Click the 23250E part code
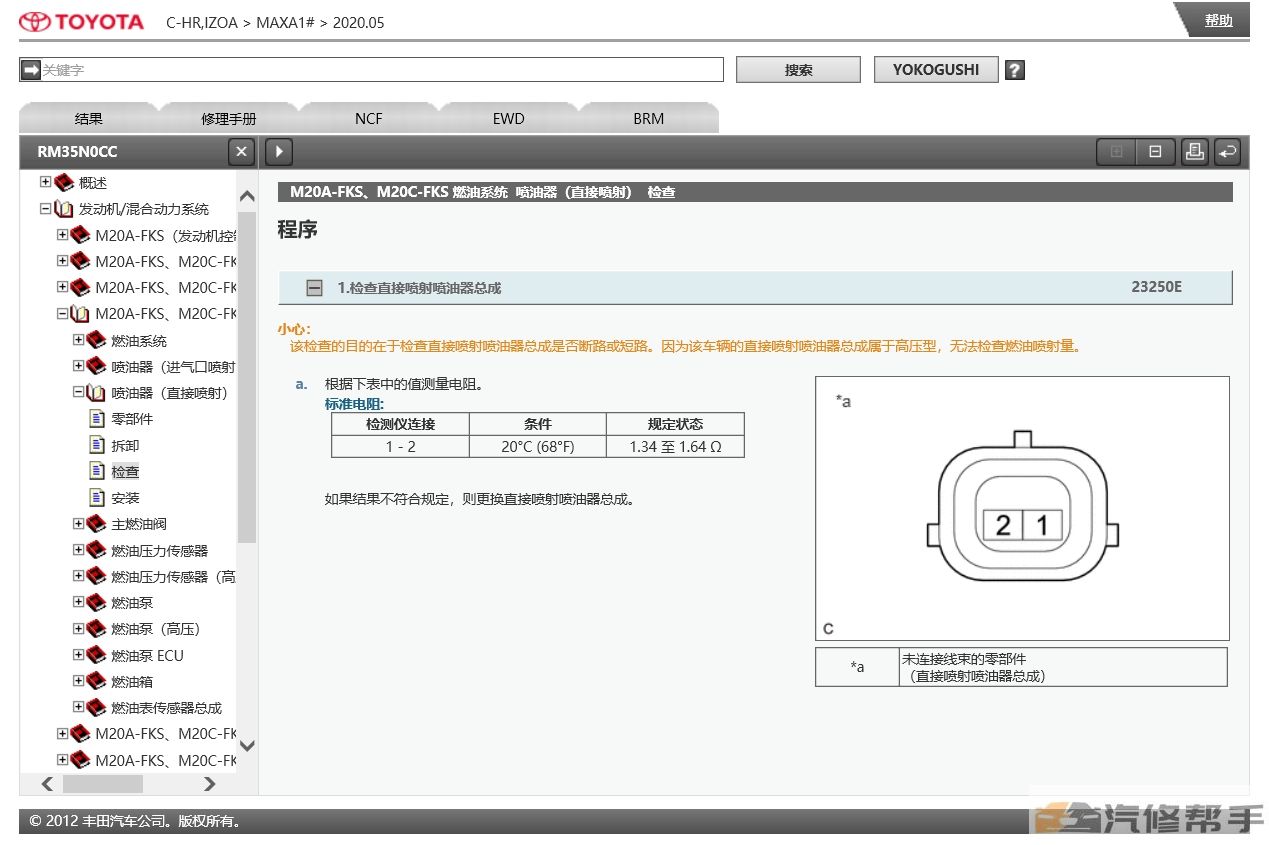1269x845 pixels. click(1157, 287)
